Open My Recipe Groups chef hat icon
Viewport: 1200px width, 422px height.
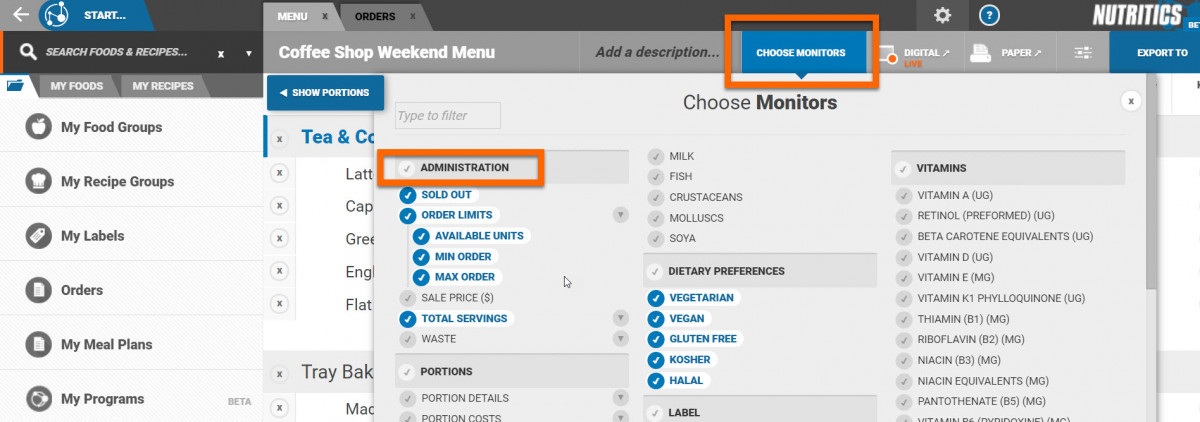coord(39,182)
